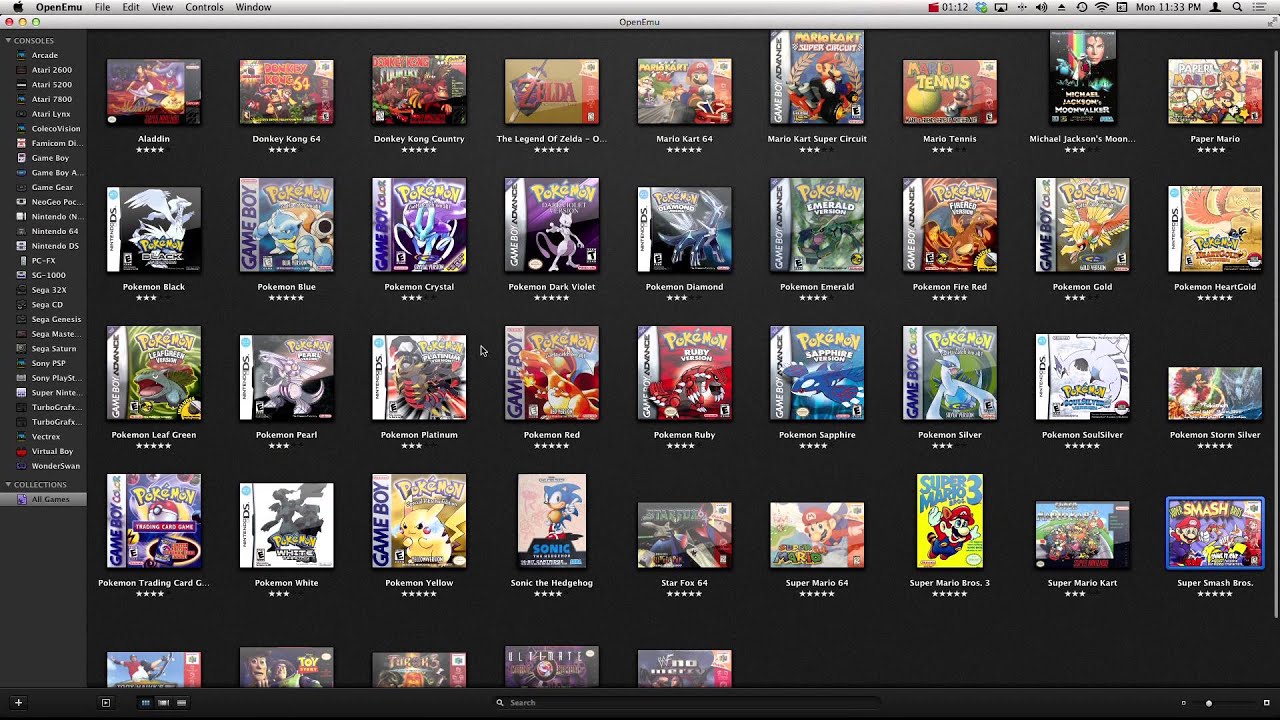Open the Apple menu
The height and width of the screenshot is (720, 1280).
pyautogui.click(x=17, y=7)
